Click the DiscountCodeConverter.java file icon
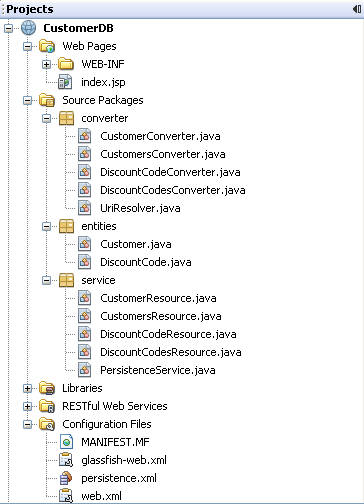 tap(85, 172)
